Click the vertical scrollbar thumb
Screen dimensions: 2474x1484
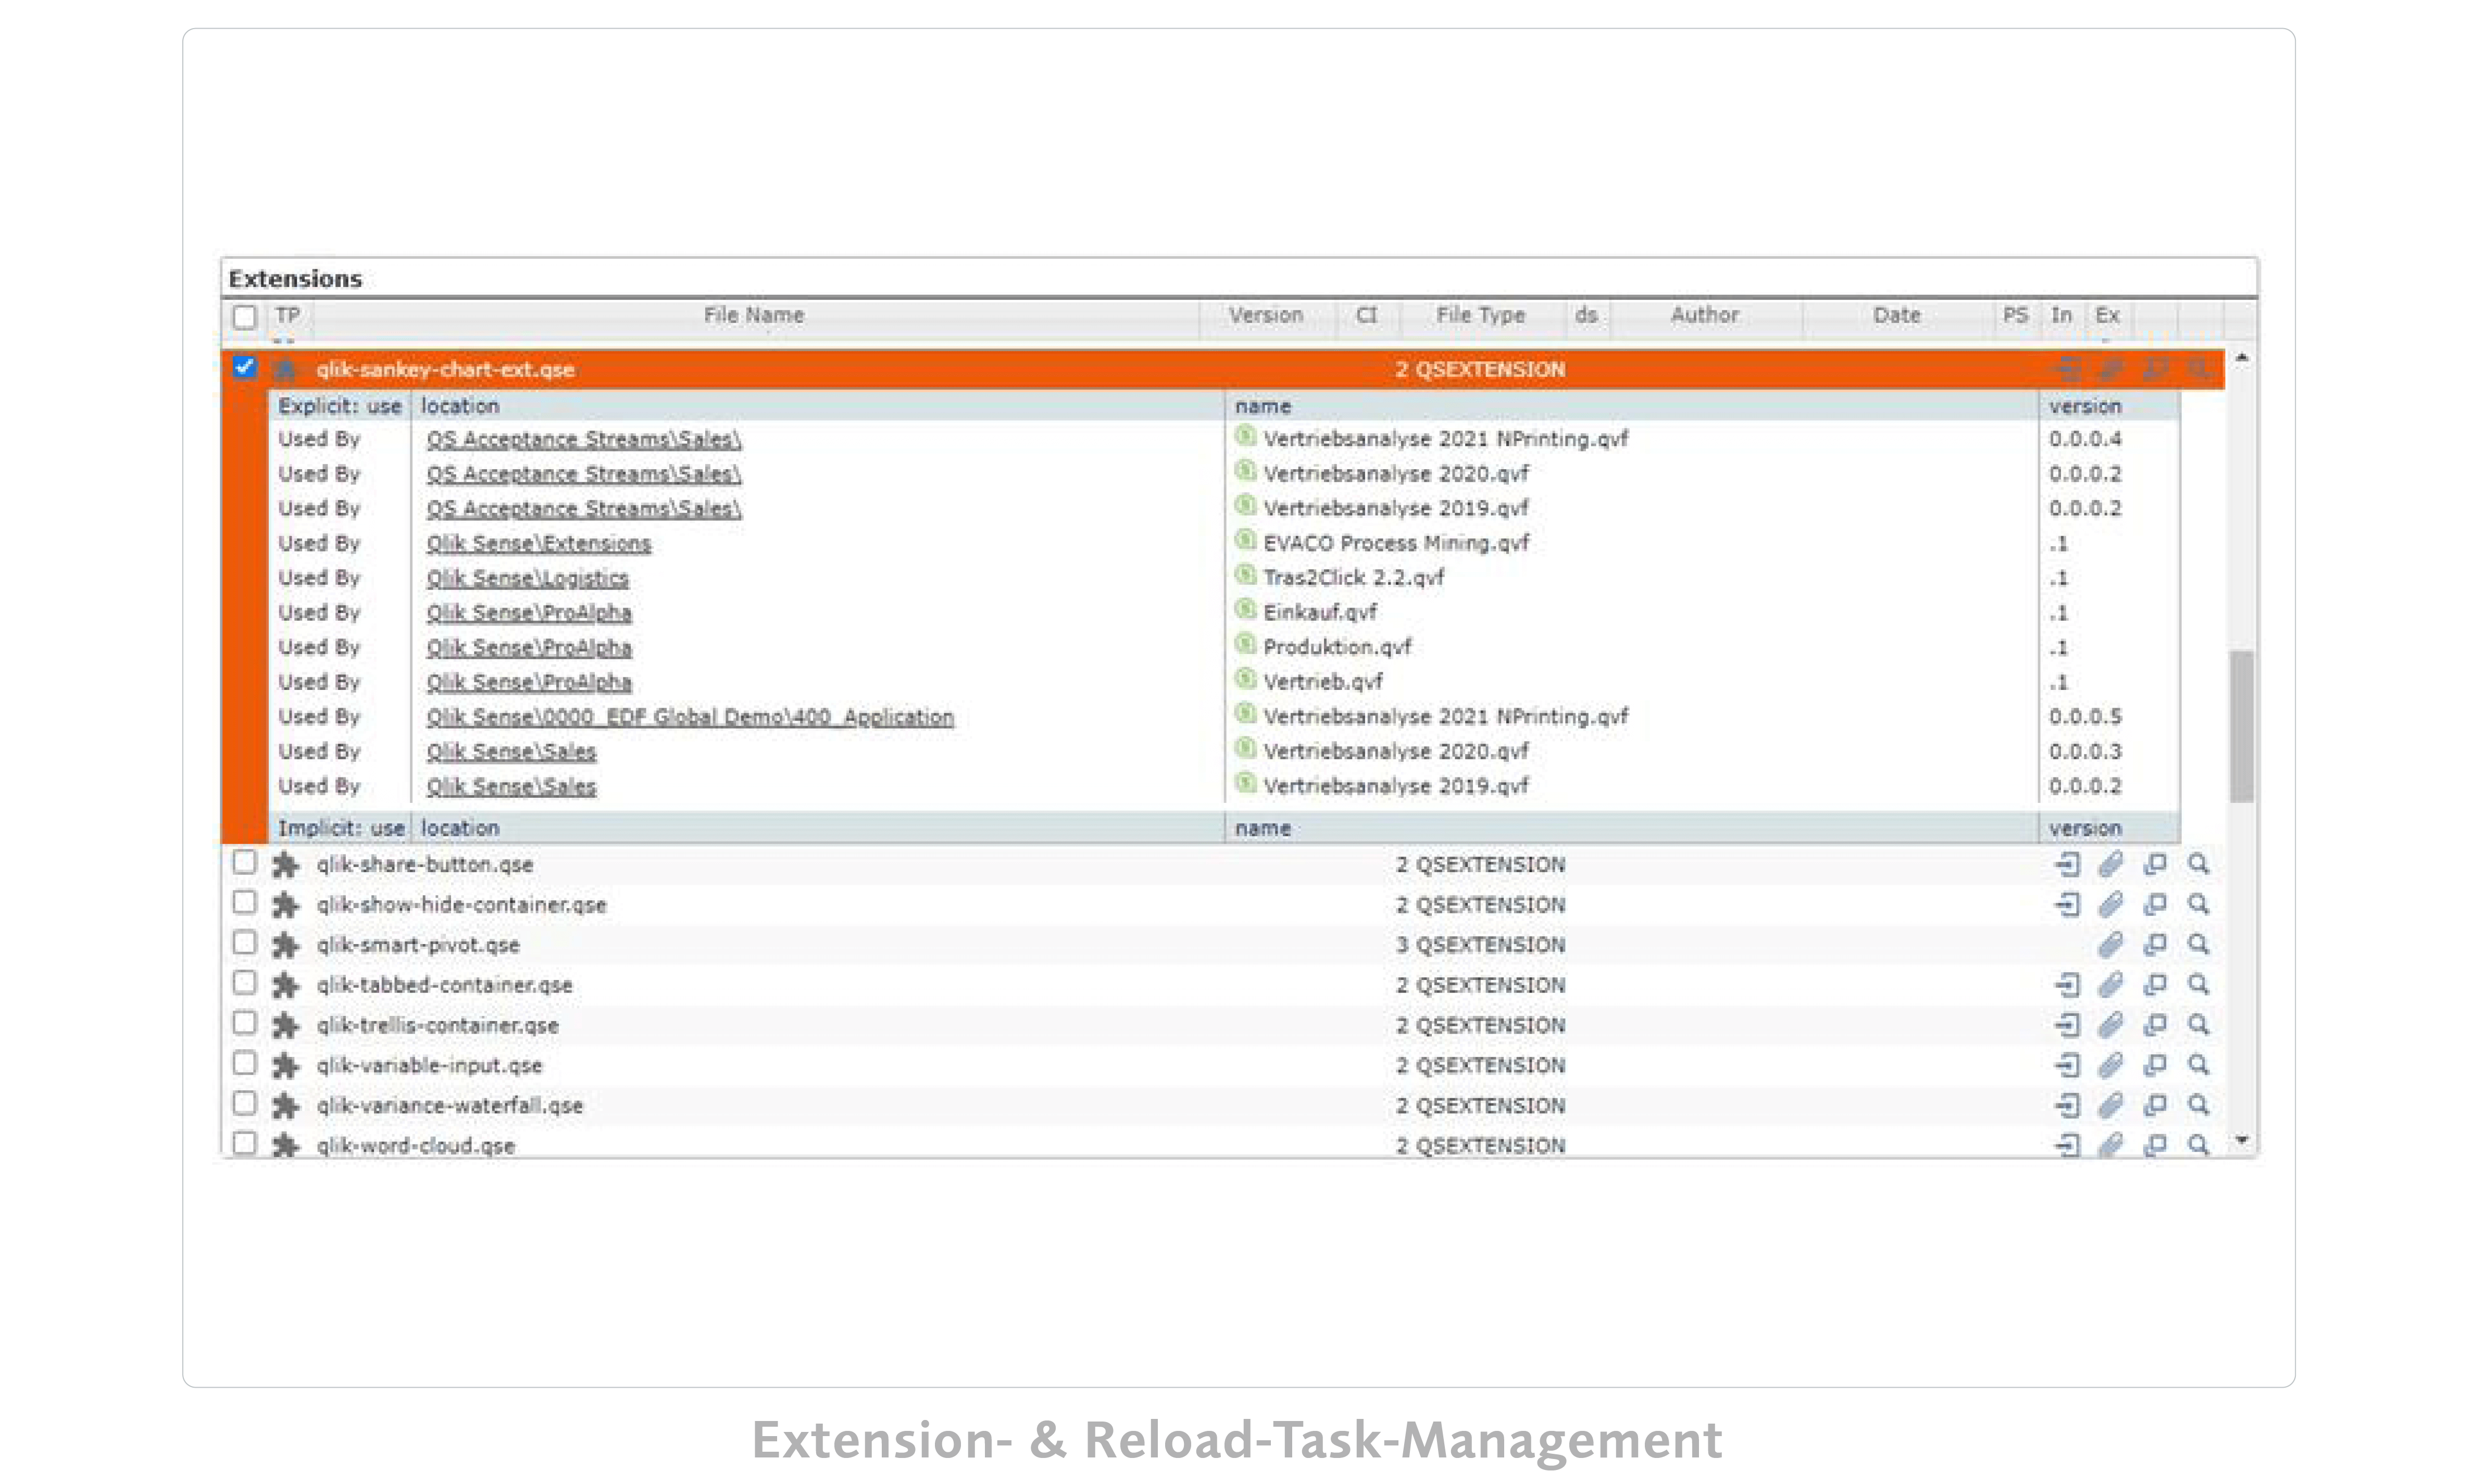pyautogui.click(x=2242, y=726)
